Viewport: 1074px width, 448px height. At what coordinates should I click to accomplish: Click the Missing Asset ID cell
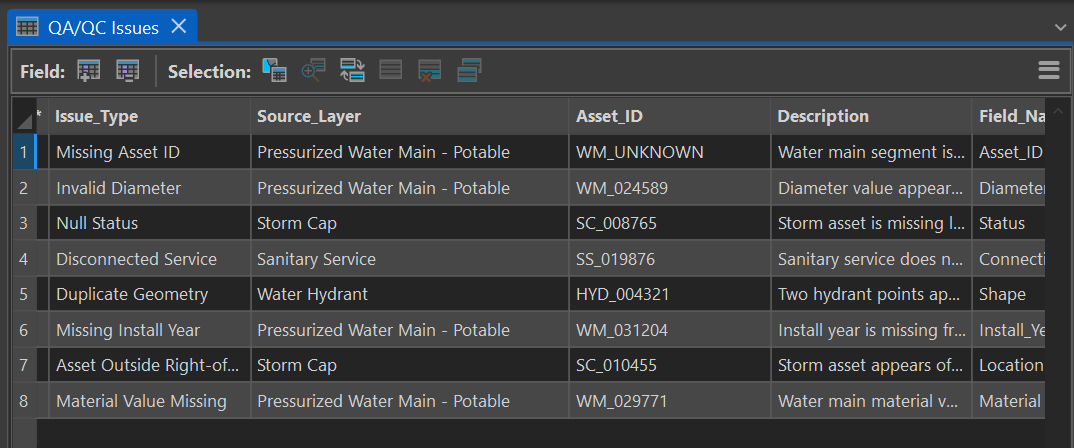point(149,152)
